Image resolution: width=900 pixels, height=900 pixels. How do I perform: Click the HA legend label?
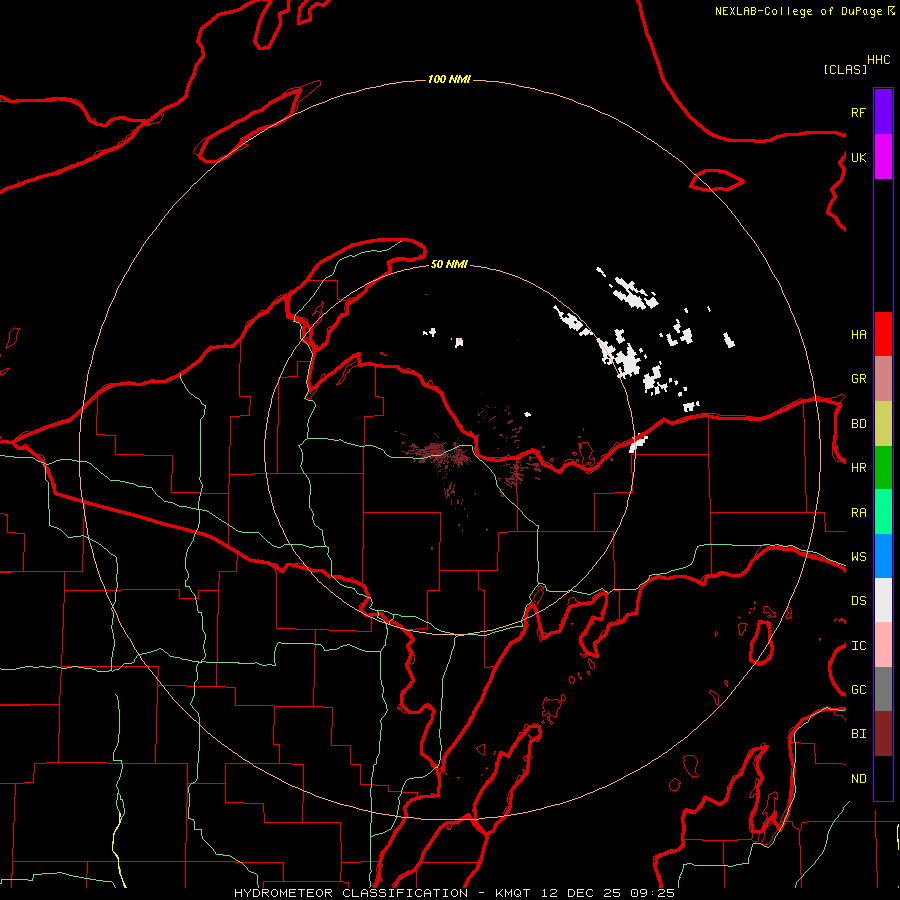click(858, 335)
